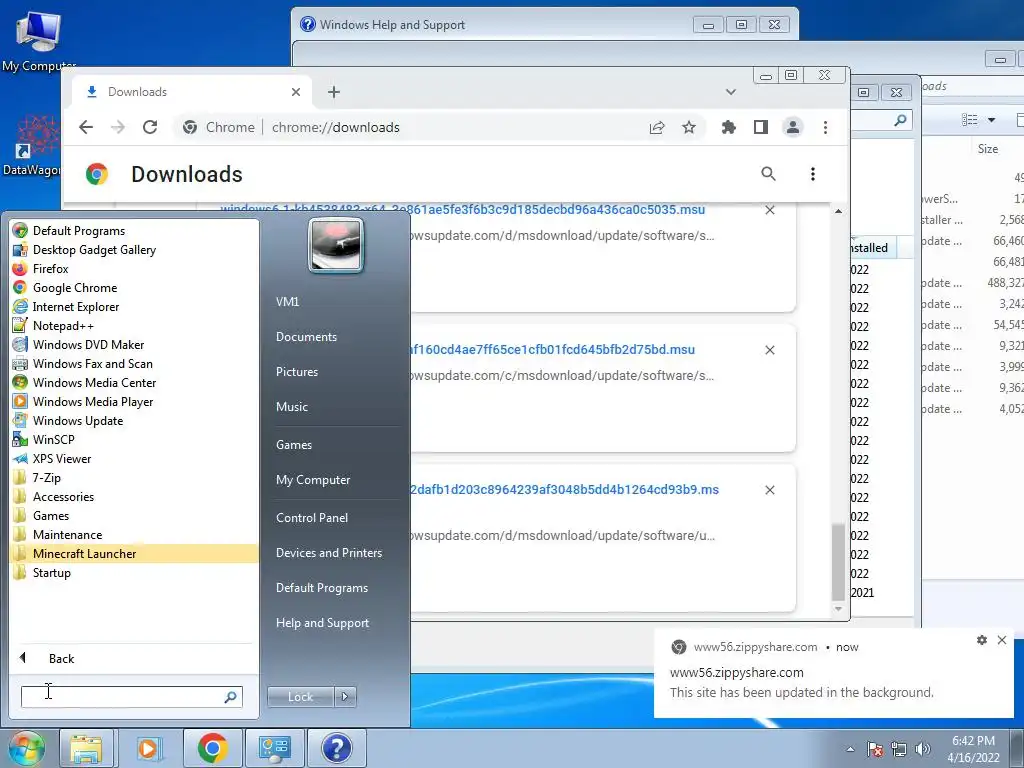Screen dimensions: 1024x768
Task: Open Default Programs in the right pane
Action: click(322, 588)
